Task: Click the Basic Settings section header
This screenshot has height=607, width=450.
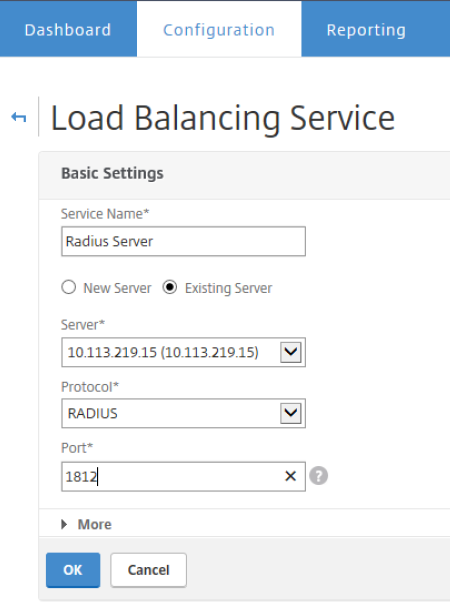Action: click(x=112, y=173)
